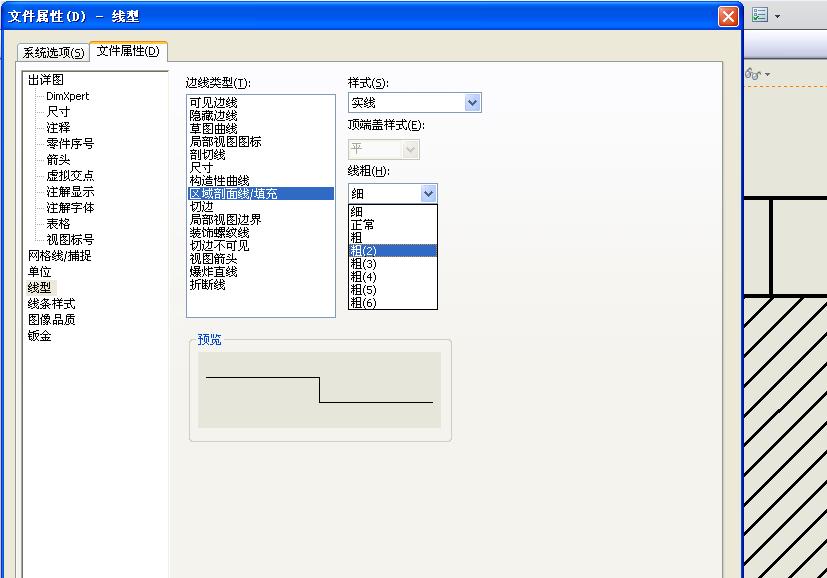Click the options list icon in background window

click(759, 15)
